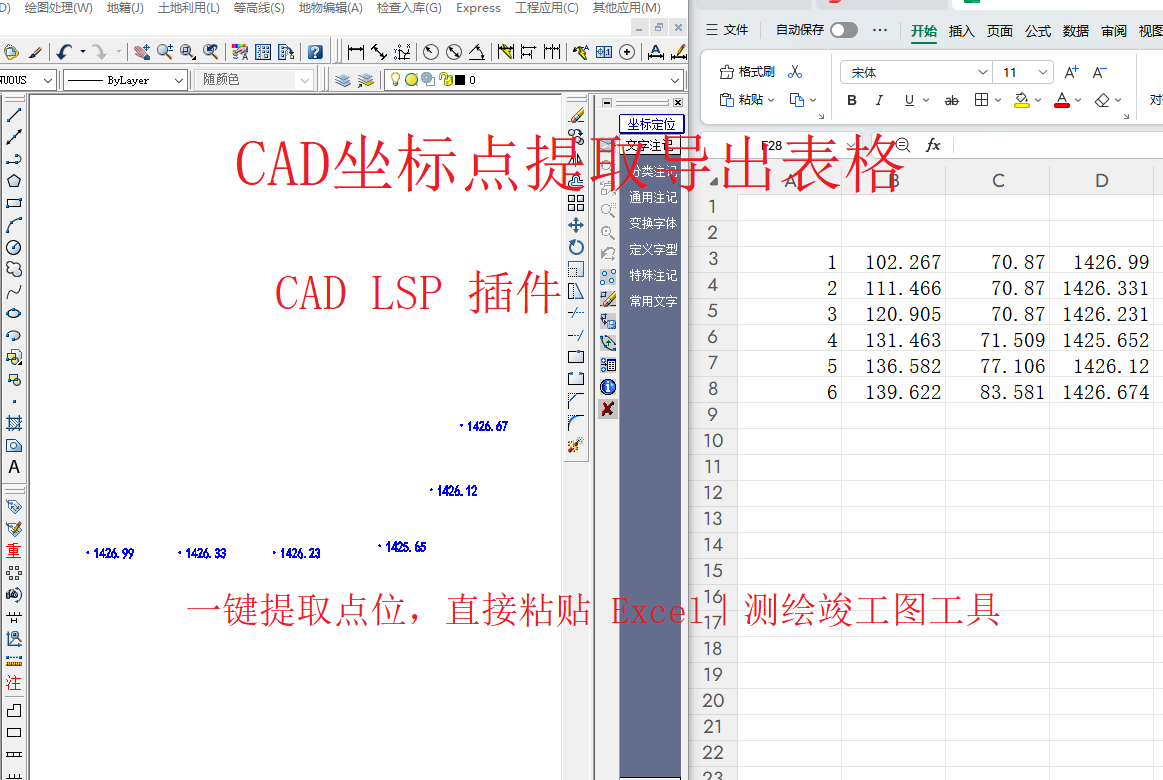Image resolution: width=1163 pixels, height=780 pixels.
Task: Toggle strikethrough formatting
Action: coord(951,100)
